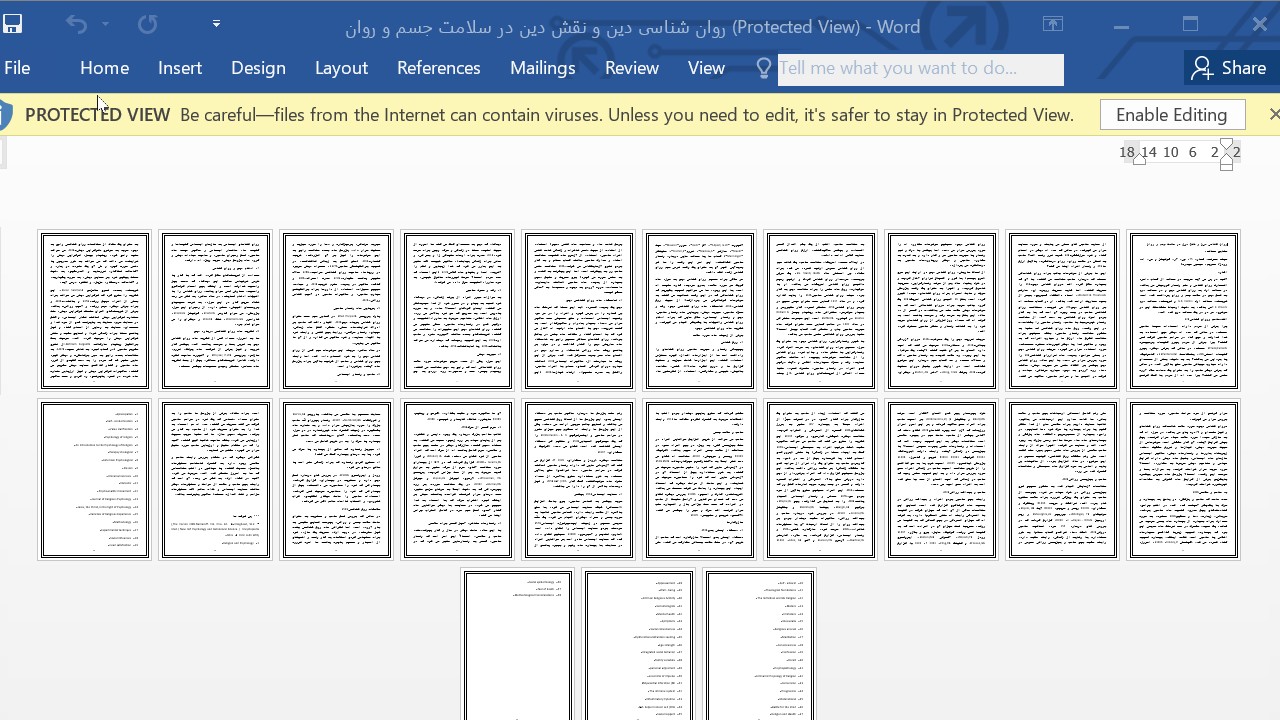Click the Redo/Repeat icon

coord(147,24)
